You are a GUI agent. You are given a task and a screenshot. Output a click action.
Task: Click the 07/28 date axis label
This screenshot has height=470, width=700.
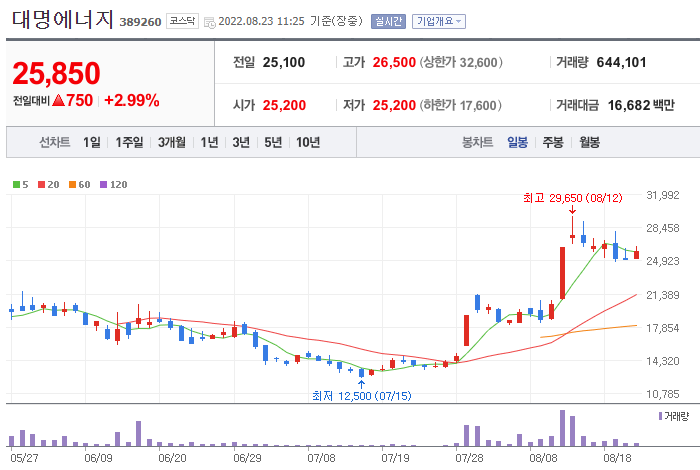469,458
